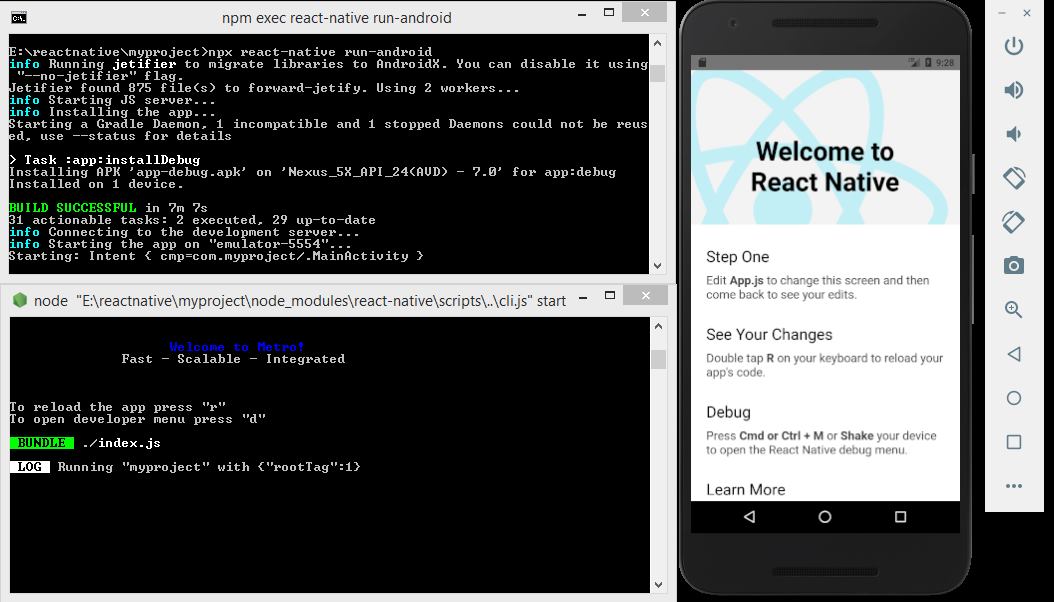Click the Home circle in emulator side toolbar
The height and width of the screenshot is (602, 1054).
[1013, 398]
